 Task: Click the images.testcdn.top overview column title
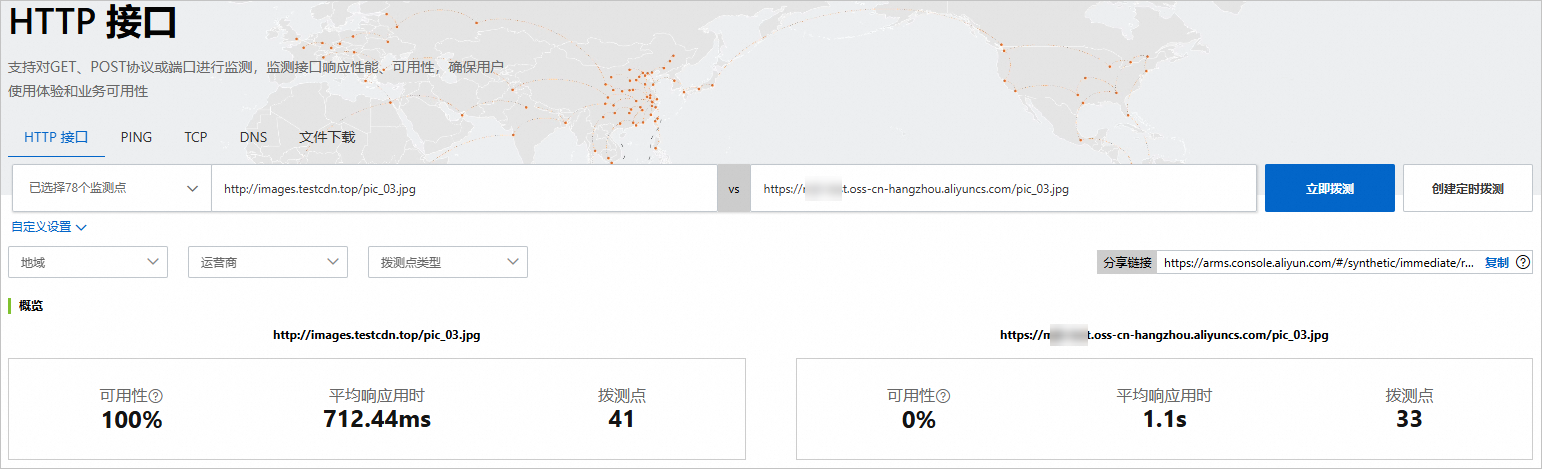[x=376, y=335]
